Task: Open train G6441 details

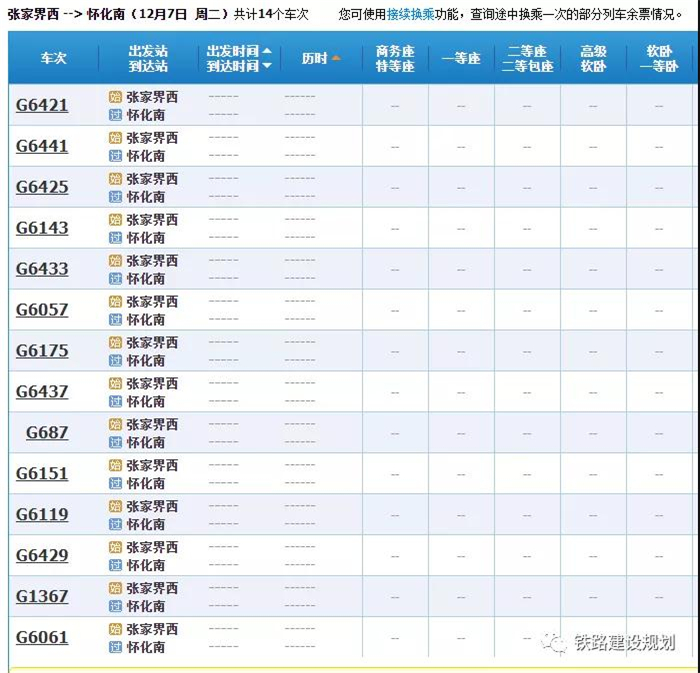Action: (42, 146)
